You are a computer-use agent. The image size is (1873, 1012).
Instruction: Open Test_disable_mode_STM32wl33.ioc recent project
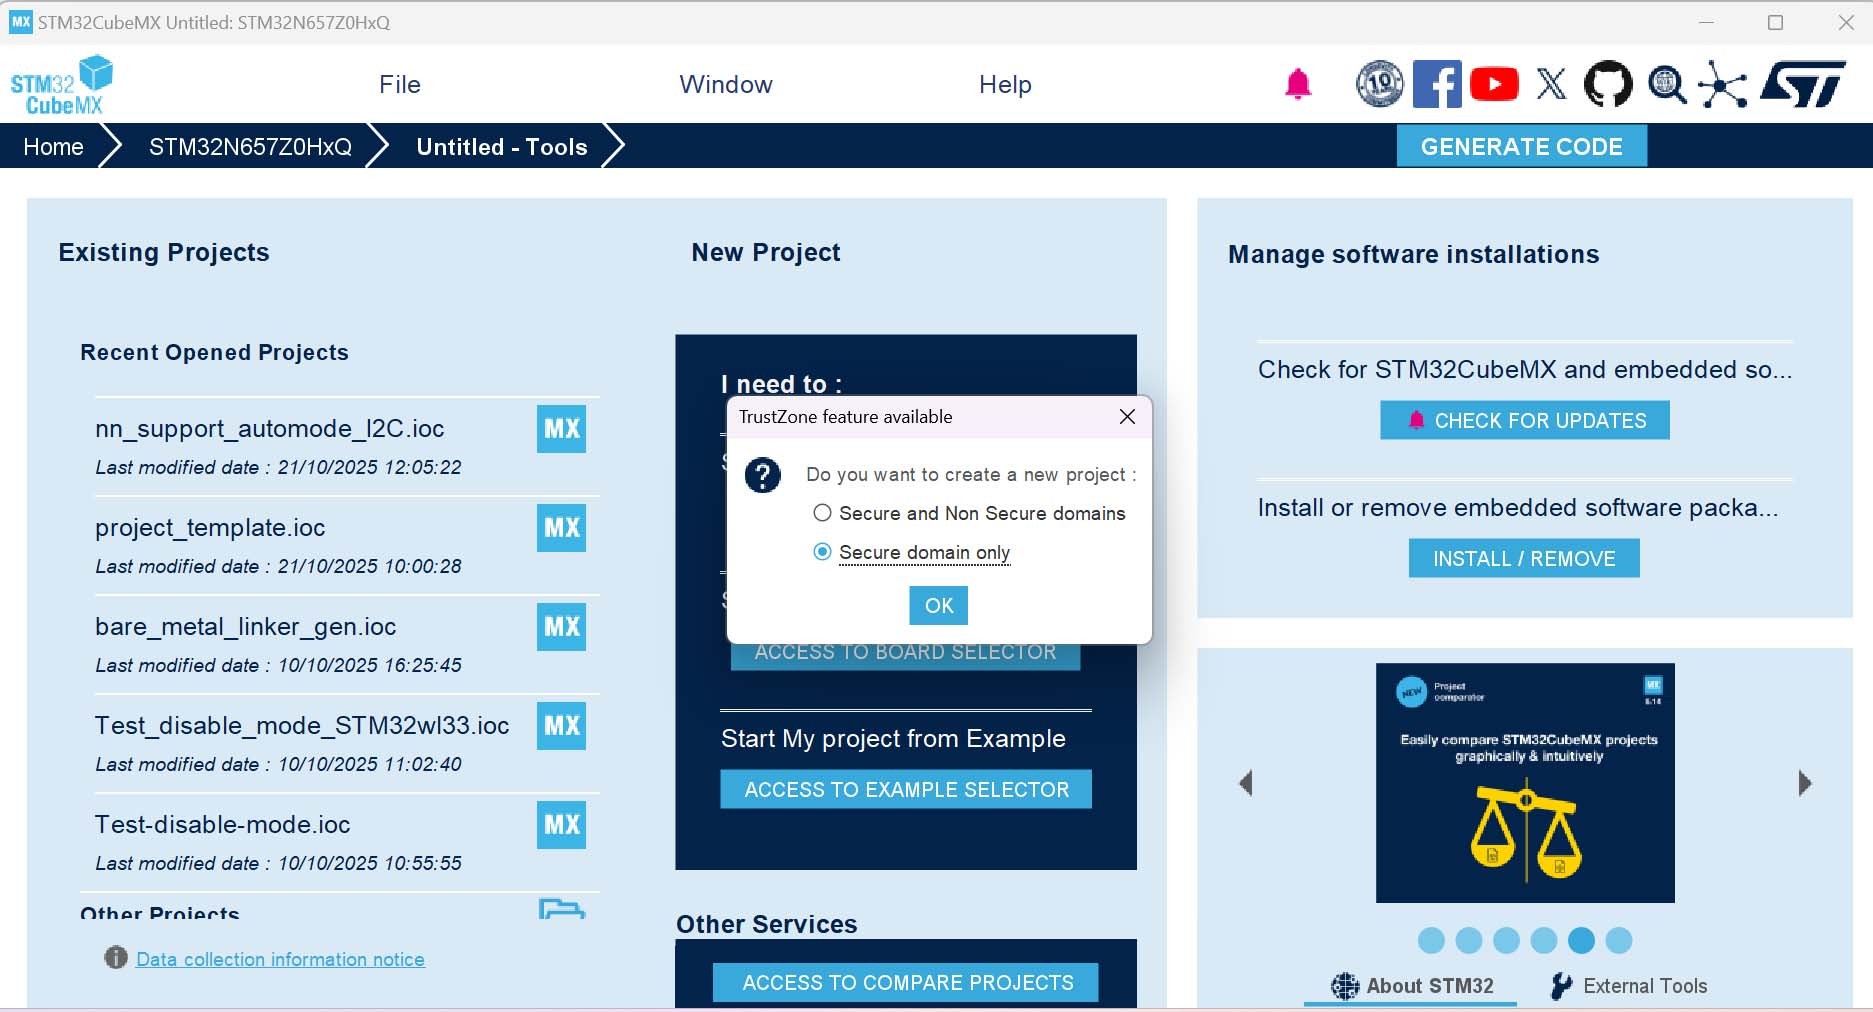302,726
